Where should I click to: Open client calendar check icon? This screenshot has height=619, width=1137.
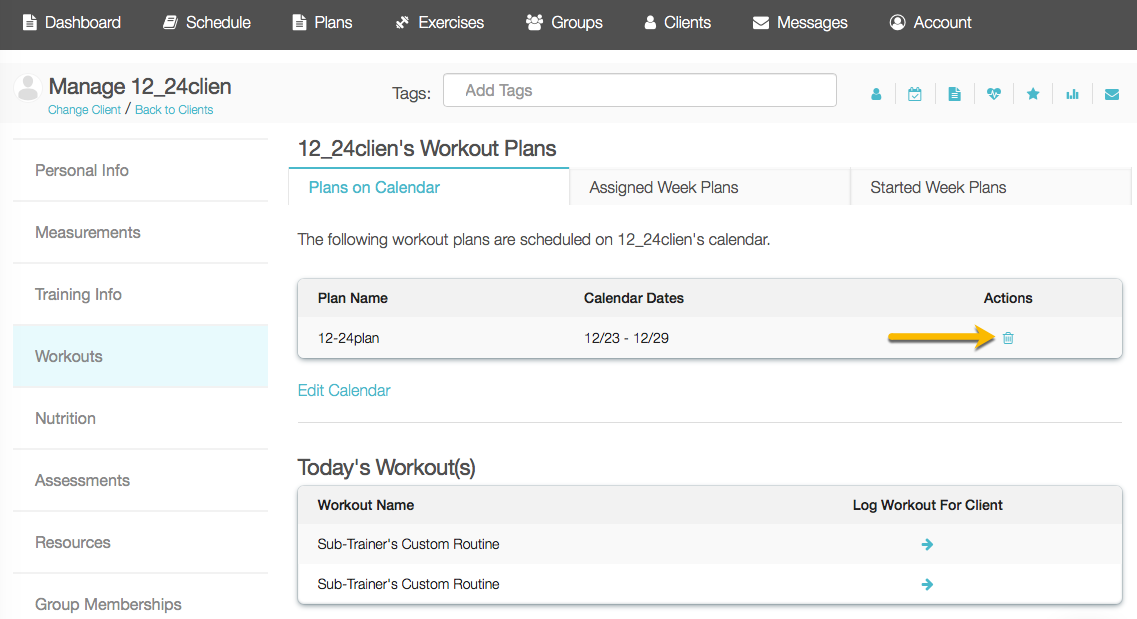(915, 94)
